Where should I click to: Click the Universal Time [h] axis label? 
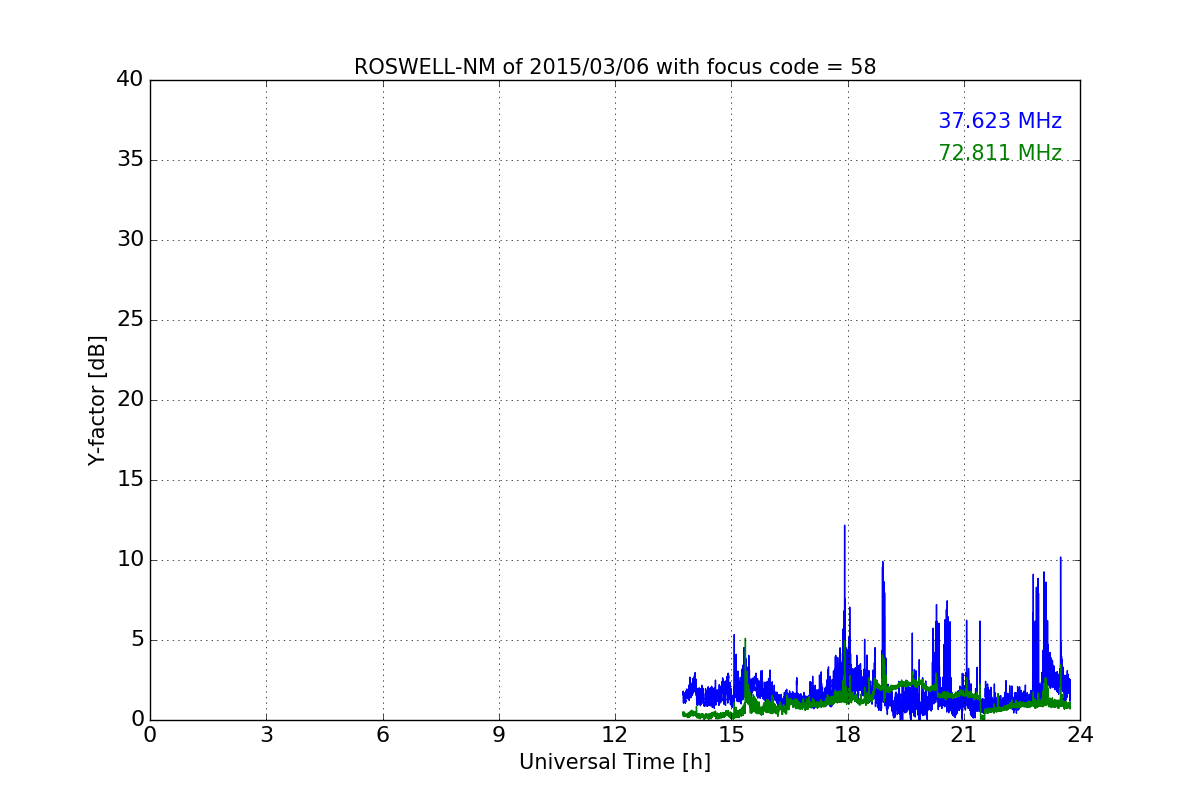[x=614, y=762]
